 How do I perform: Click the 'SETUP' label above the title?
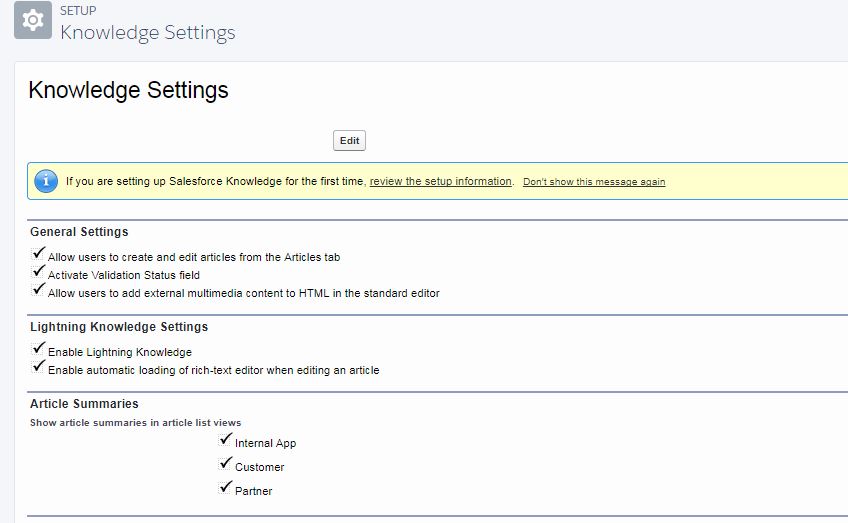pyautogui.click(x=79, y=11)
